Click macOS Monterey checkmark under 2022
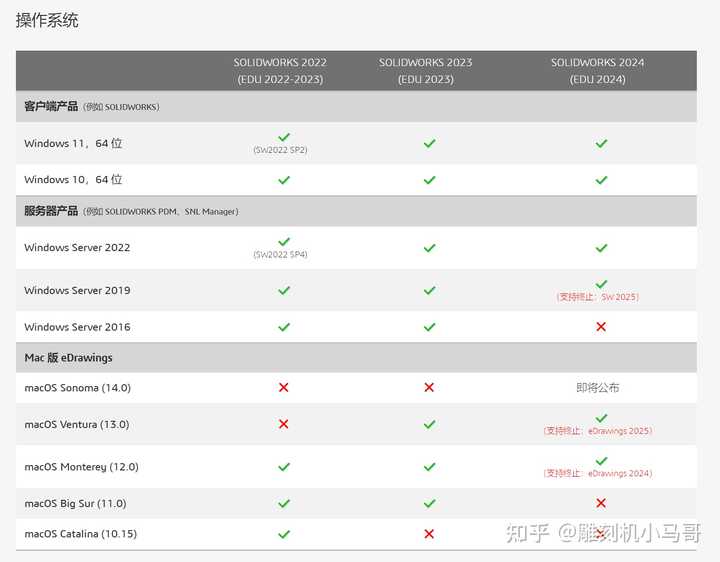Viewport: 720px width, 562px height. point(284,467)
